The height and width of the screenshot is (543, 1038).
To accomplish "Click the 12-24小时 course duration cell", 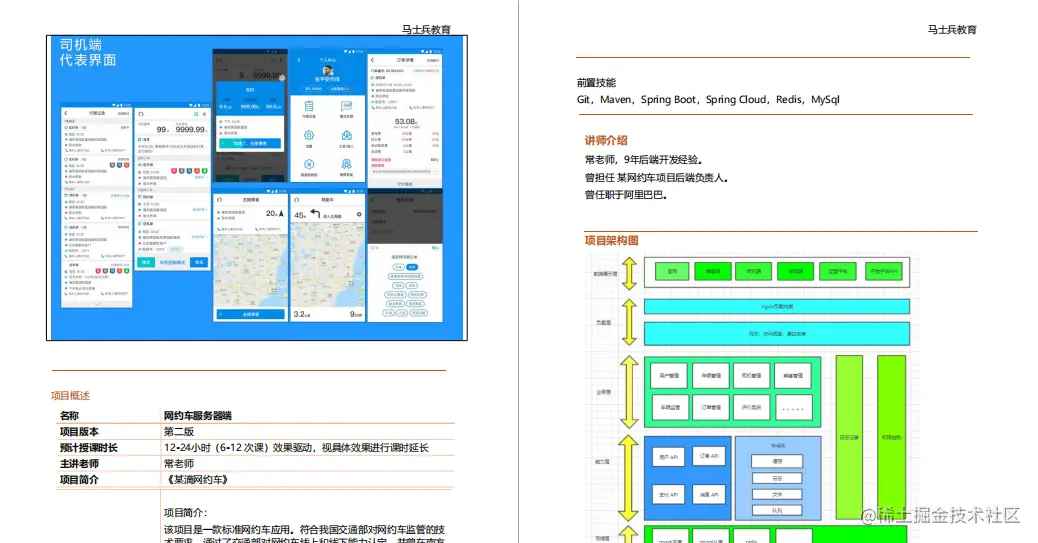I will [296, 448].
